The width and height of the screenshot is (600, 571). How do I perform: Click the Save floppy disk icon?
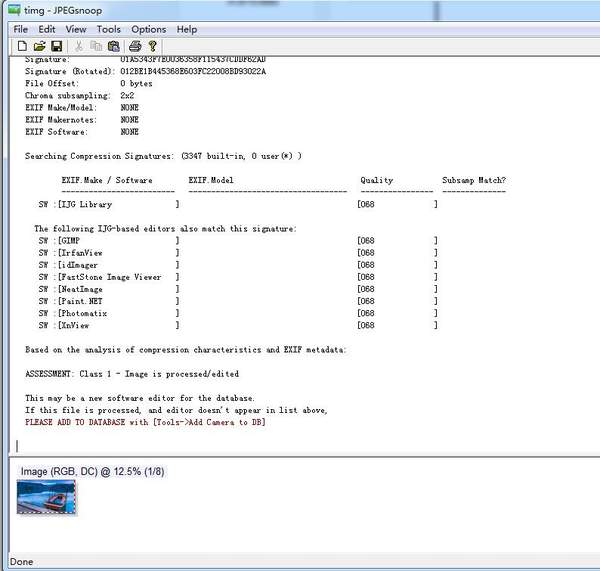point(56,46)
